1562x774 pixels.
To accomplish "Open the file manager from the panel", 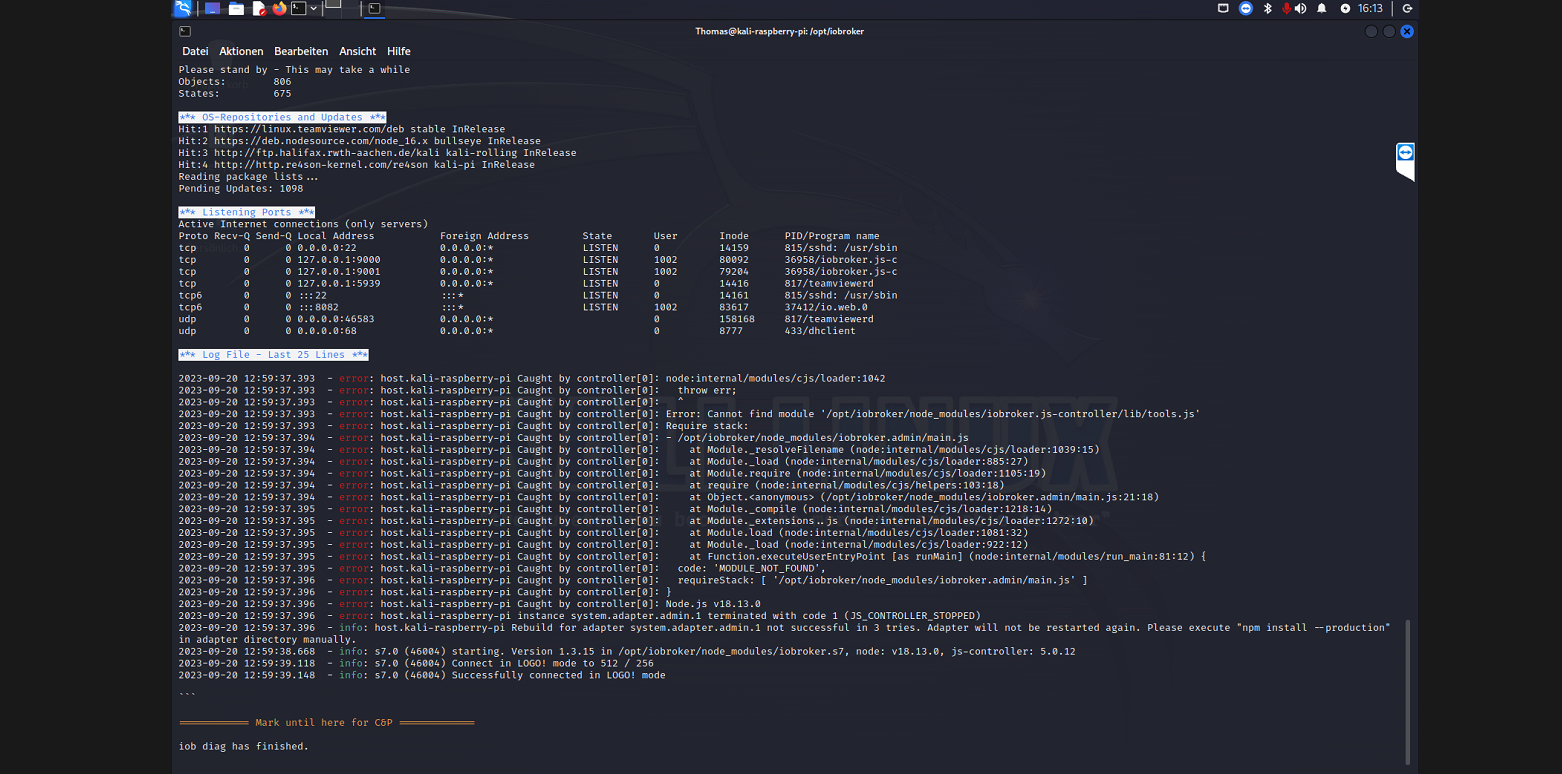I will (236, 9).
